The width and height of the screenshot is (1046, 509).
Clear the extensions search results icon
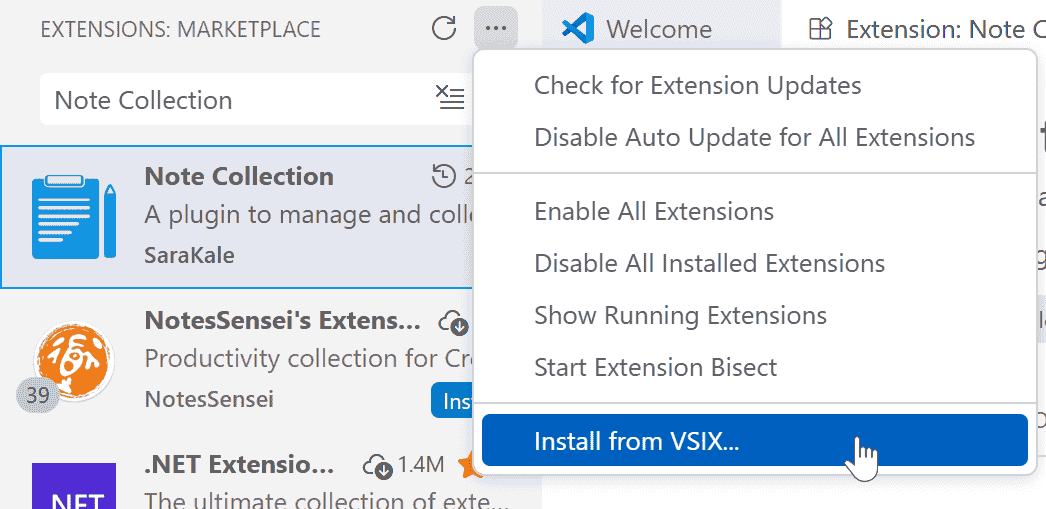pyautogui.click(x=450, y=99)
